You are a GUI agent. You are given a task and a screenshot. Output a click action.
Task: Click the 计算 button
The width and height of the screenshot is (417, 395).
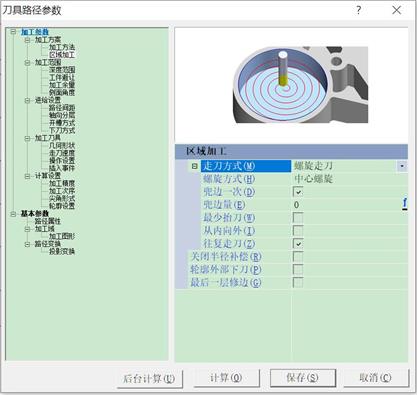click(226, 378)
